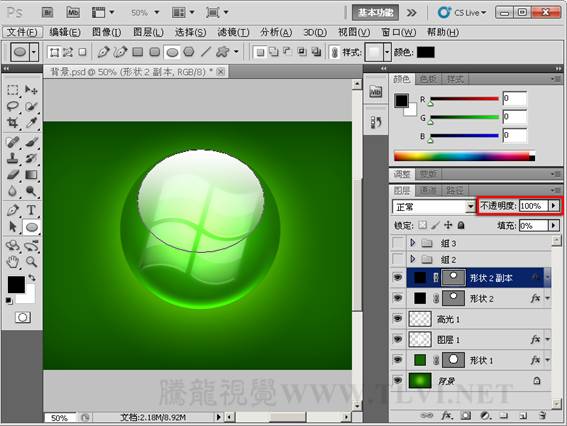
Task: Add a layer style with fx button
Action: pos(446,416)
